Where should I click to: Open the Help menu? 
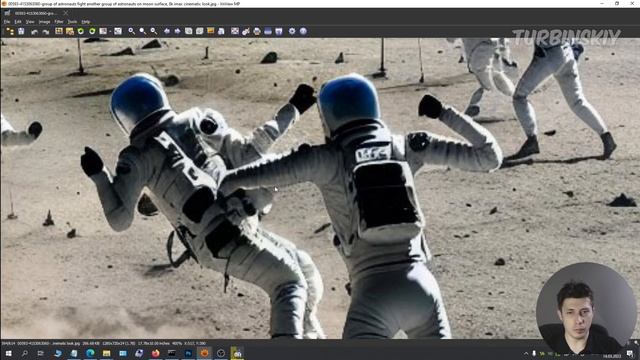click(x=86, y=22)
